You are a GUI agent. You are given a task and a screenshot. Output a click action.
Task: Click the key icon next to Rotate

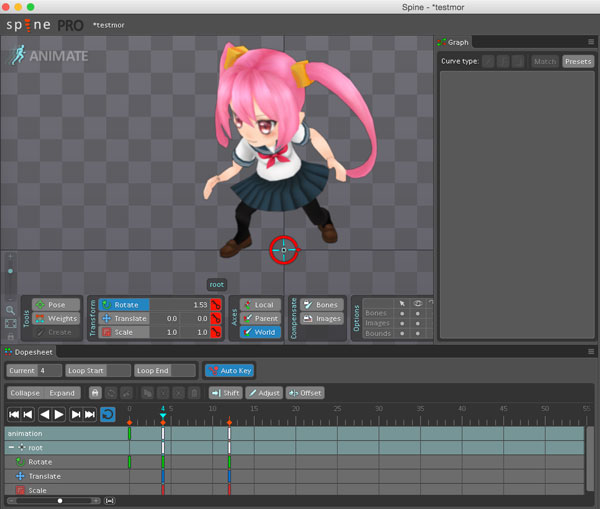[216, 305]
